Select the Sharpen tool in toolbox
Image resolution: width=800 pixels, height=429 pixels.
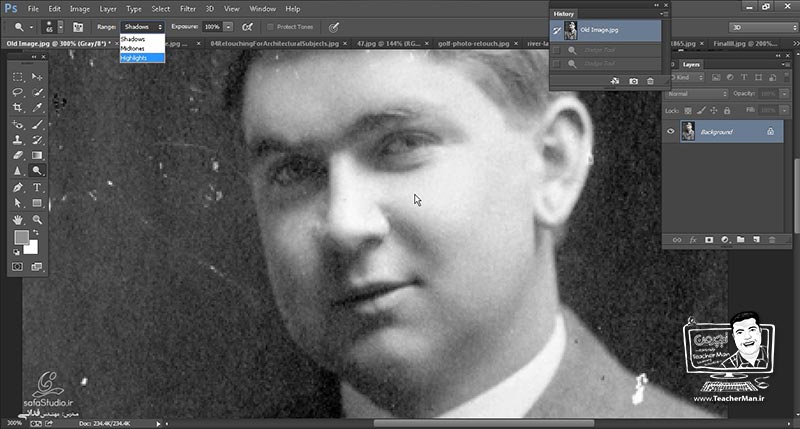coord(18,171)
